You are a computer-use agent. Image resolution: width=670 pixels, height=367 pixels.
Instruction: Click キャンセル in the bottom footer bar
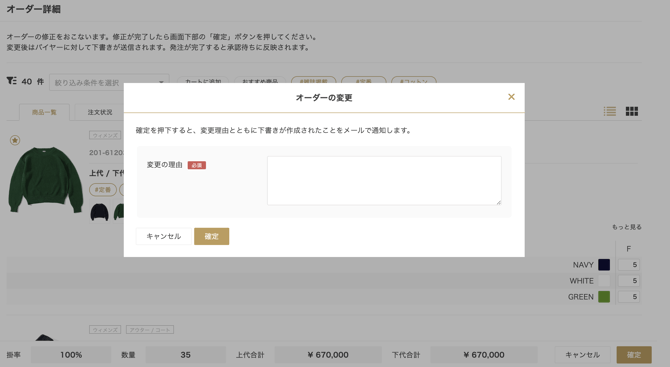(x=582, y=355)
